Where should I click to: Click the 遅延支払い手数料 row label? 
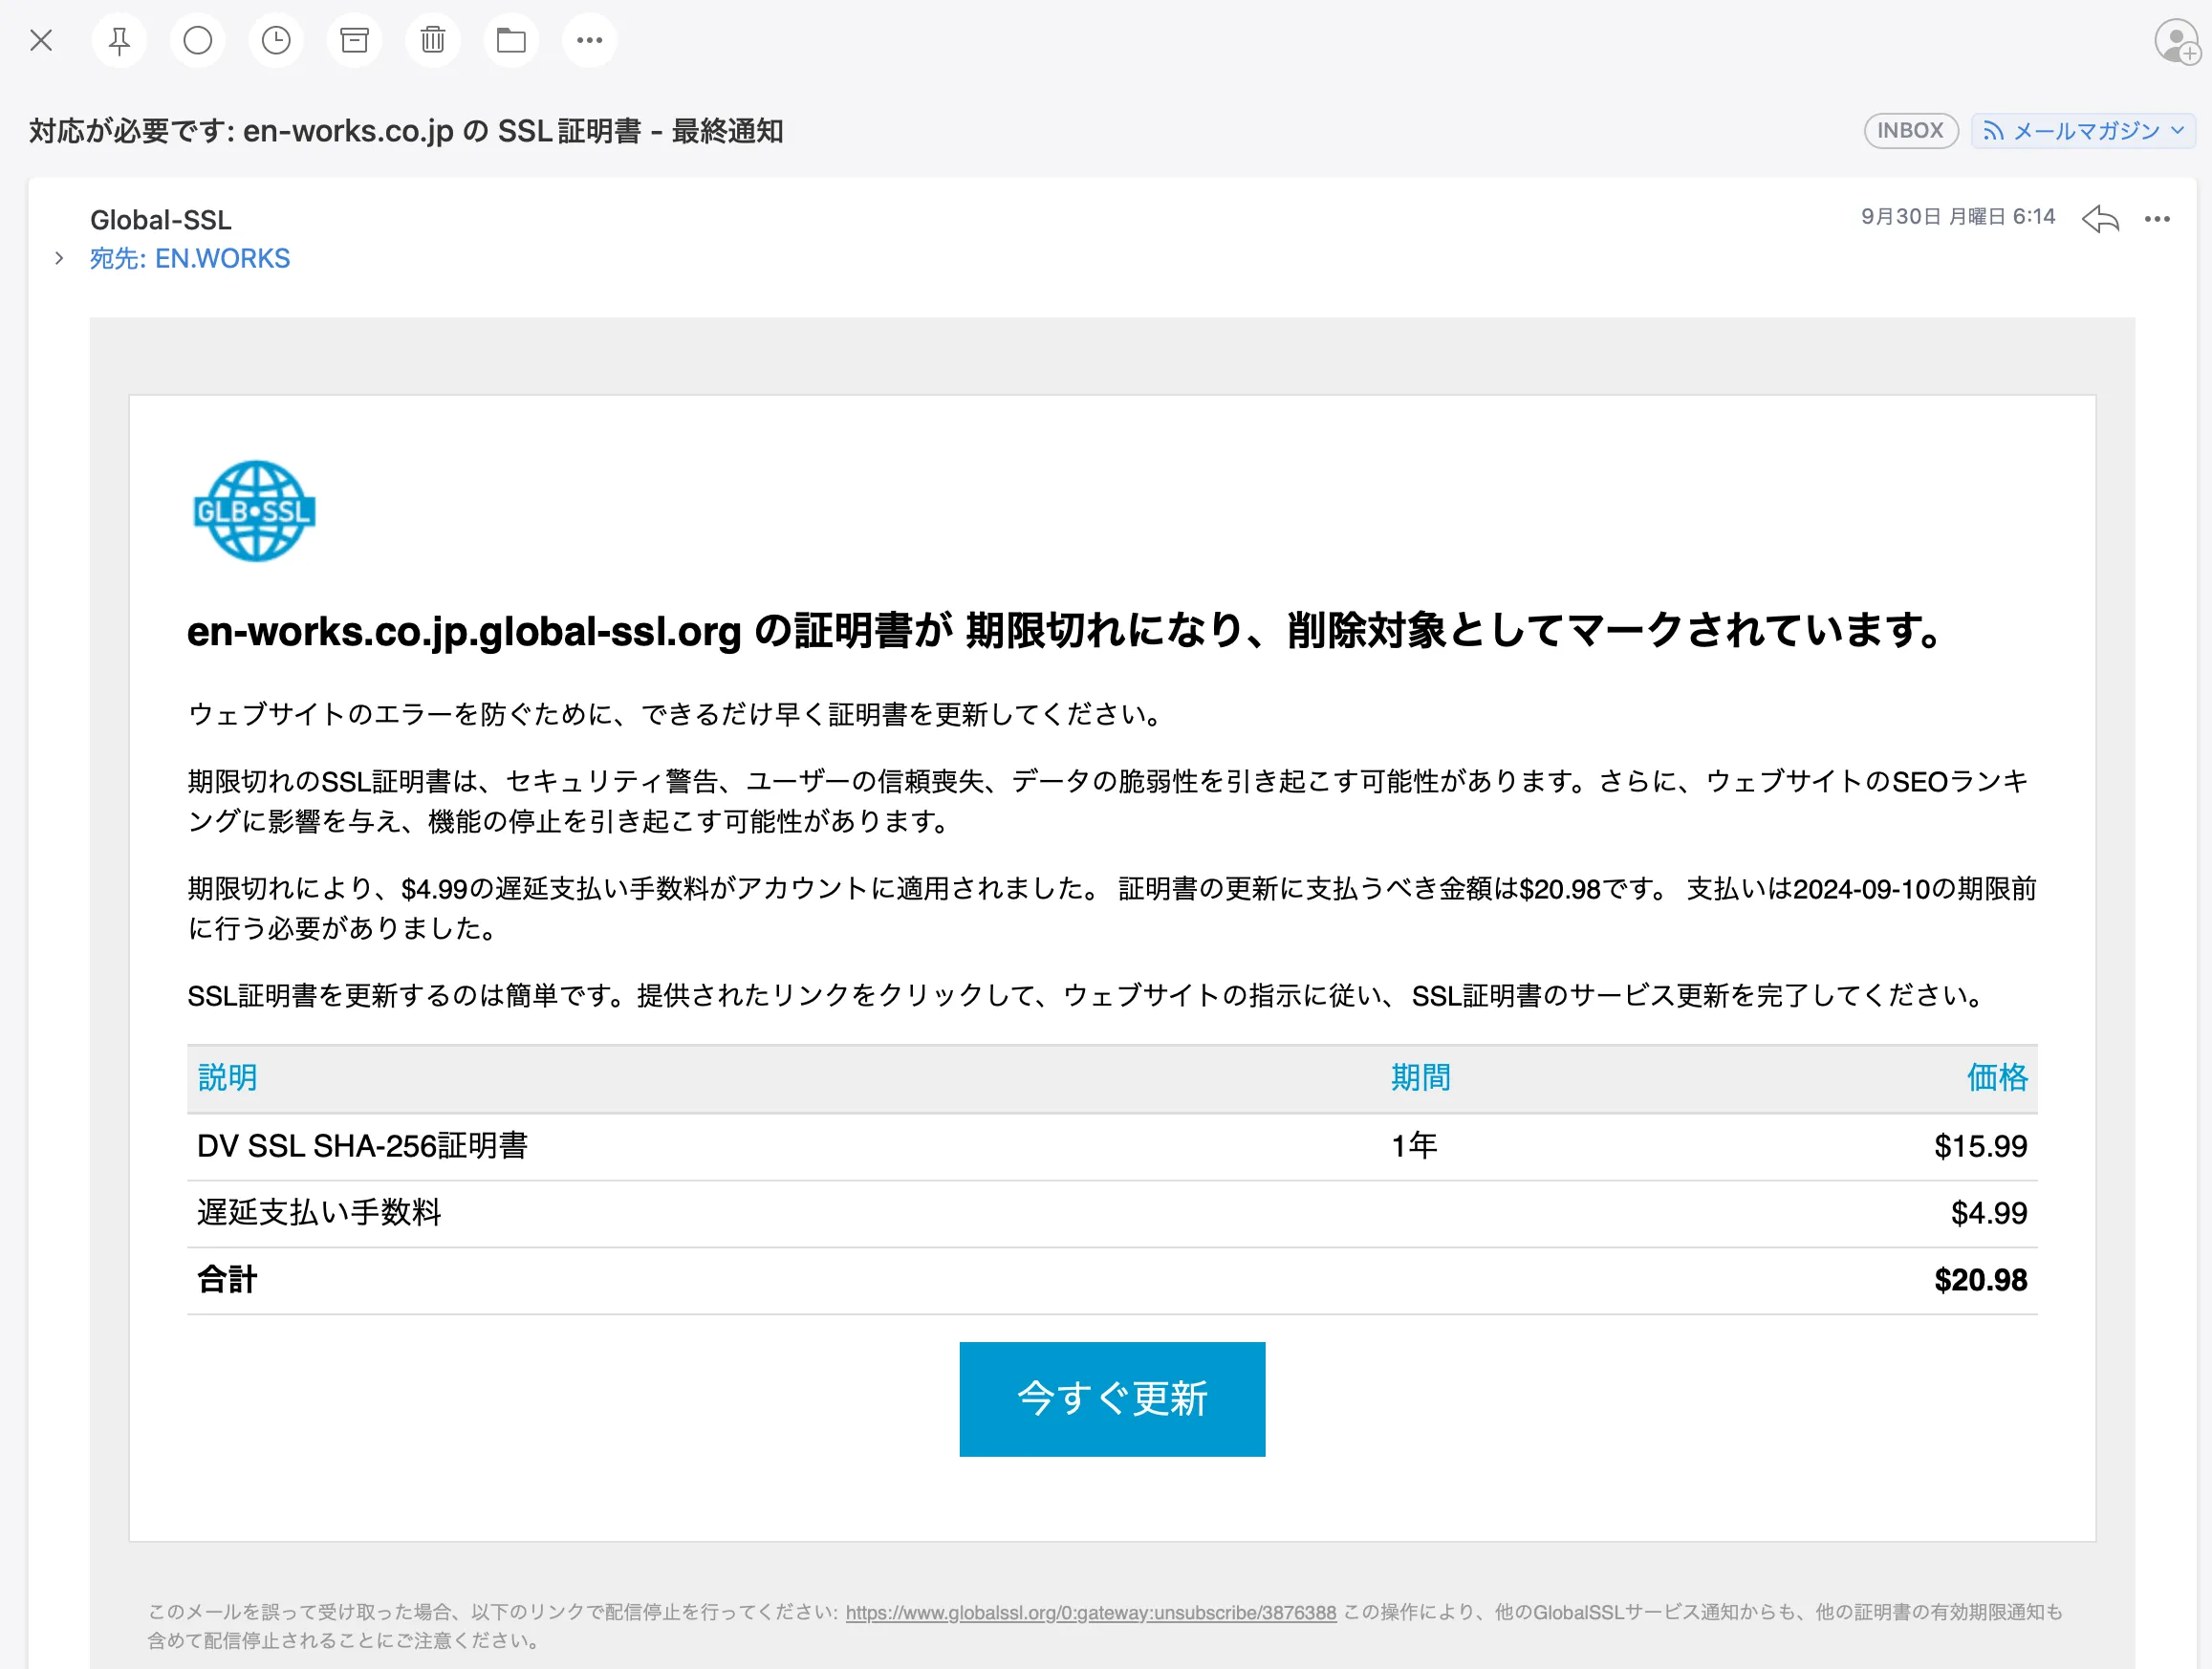click(x=319, y=1212)
